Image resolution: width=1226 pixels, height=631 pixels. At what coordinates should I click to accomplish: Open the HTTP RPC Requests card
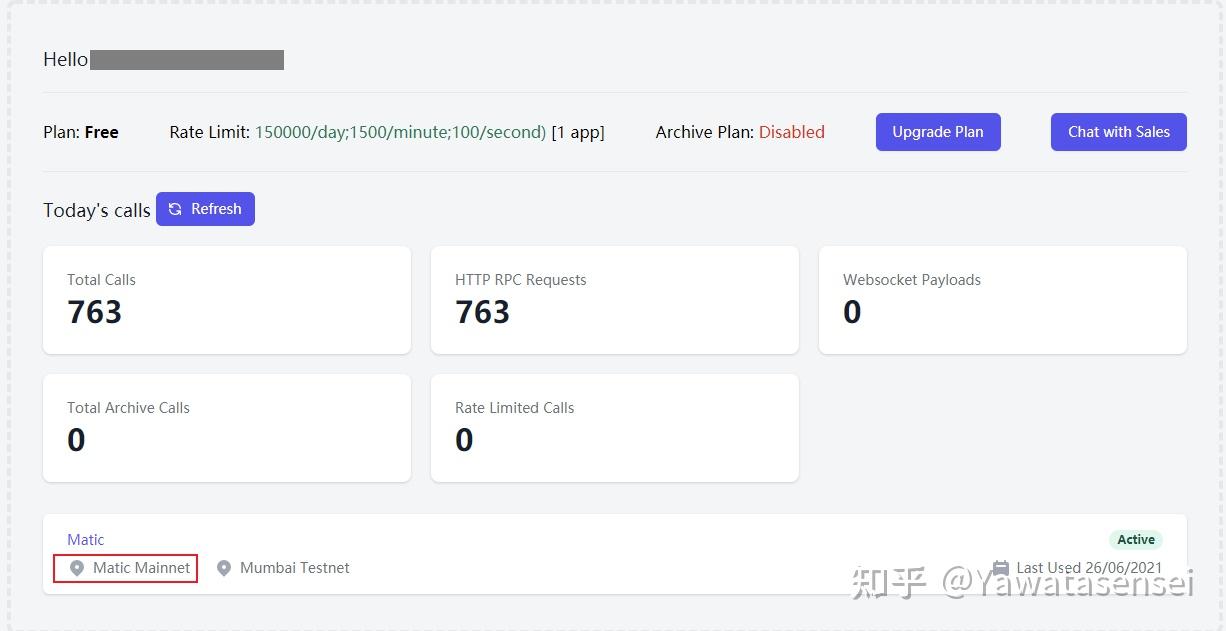pos(615,300)
